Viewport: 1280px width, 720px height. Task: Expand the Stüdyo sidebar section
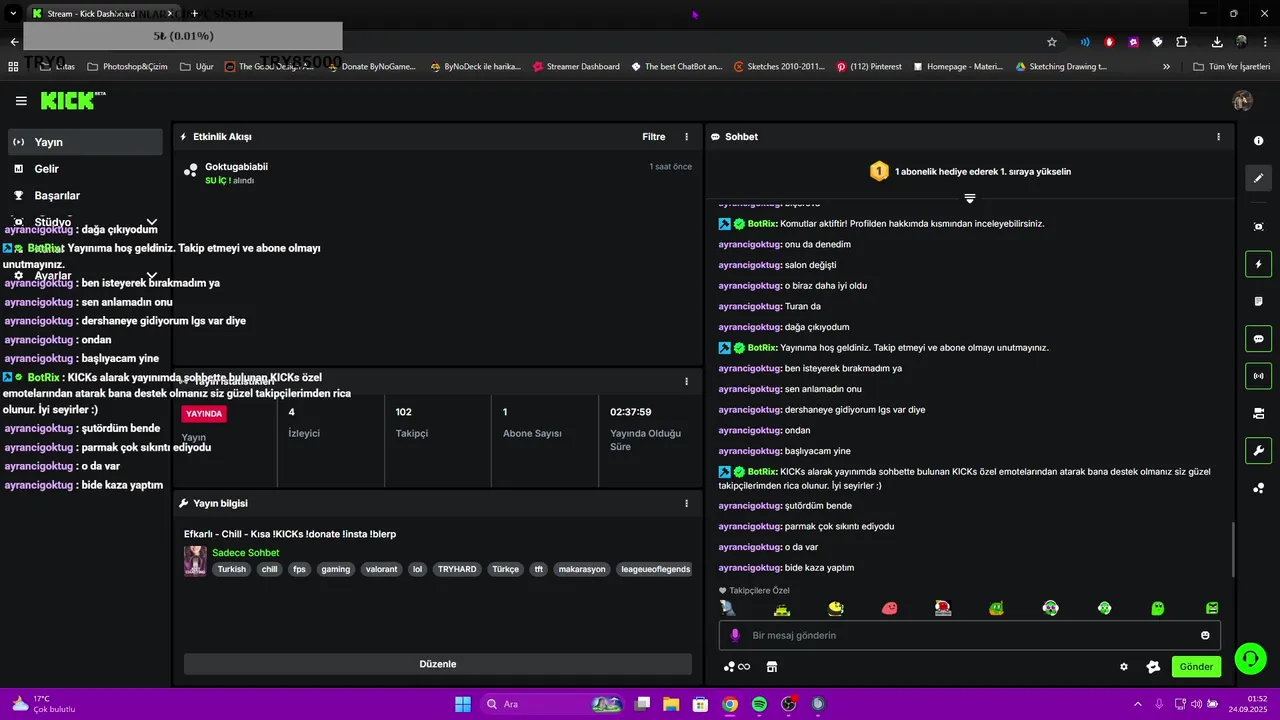point(152,222)
